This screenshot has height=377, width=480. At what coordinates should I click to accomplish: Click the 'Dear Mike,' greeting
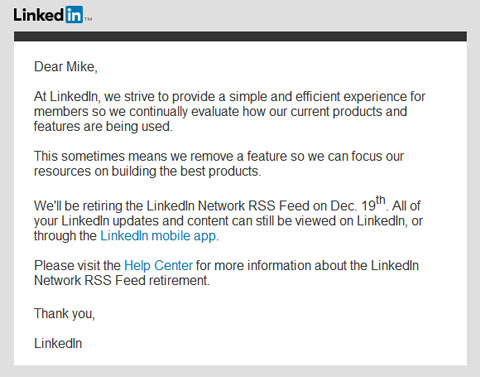(66, 67)
